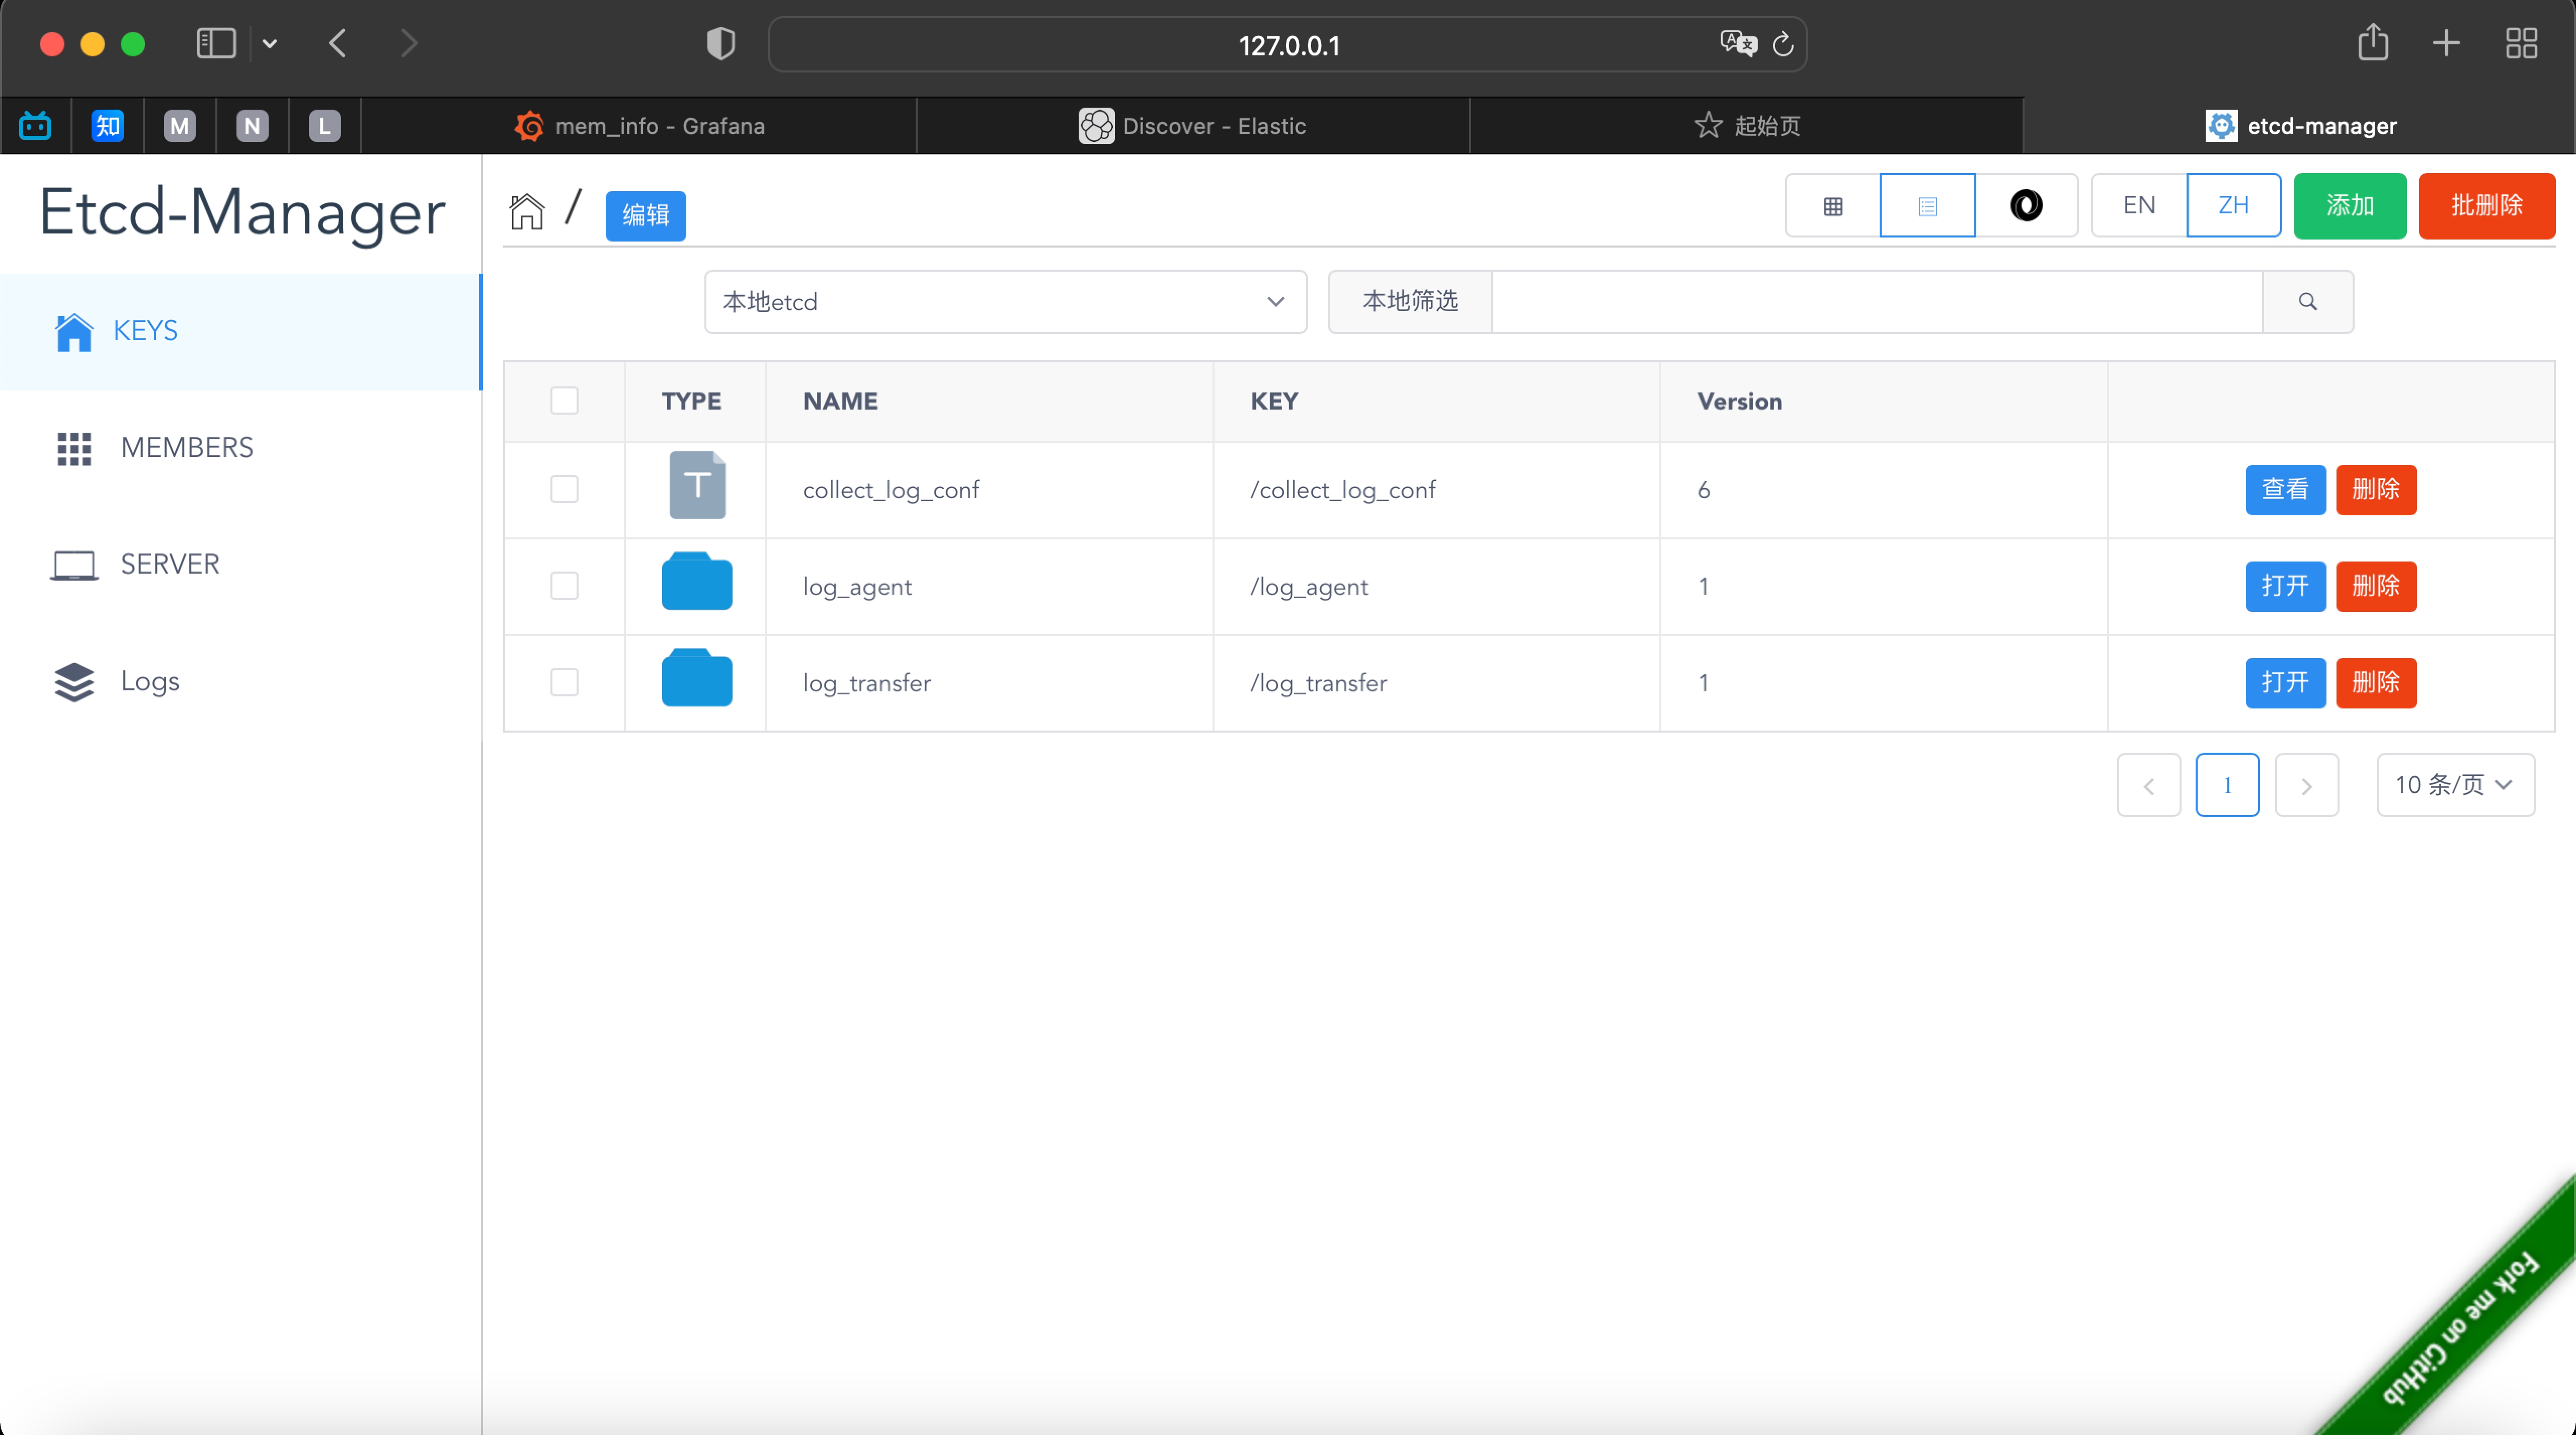Screen dimensions: 2576x1435
Task: Click the browser share icon
Action: [x=2373, y=44]
